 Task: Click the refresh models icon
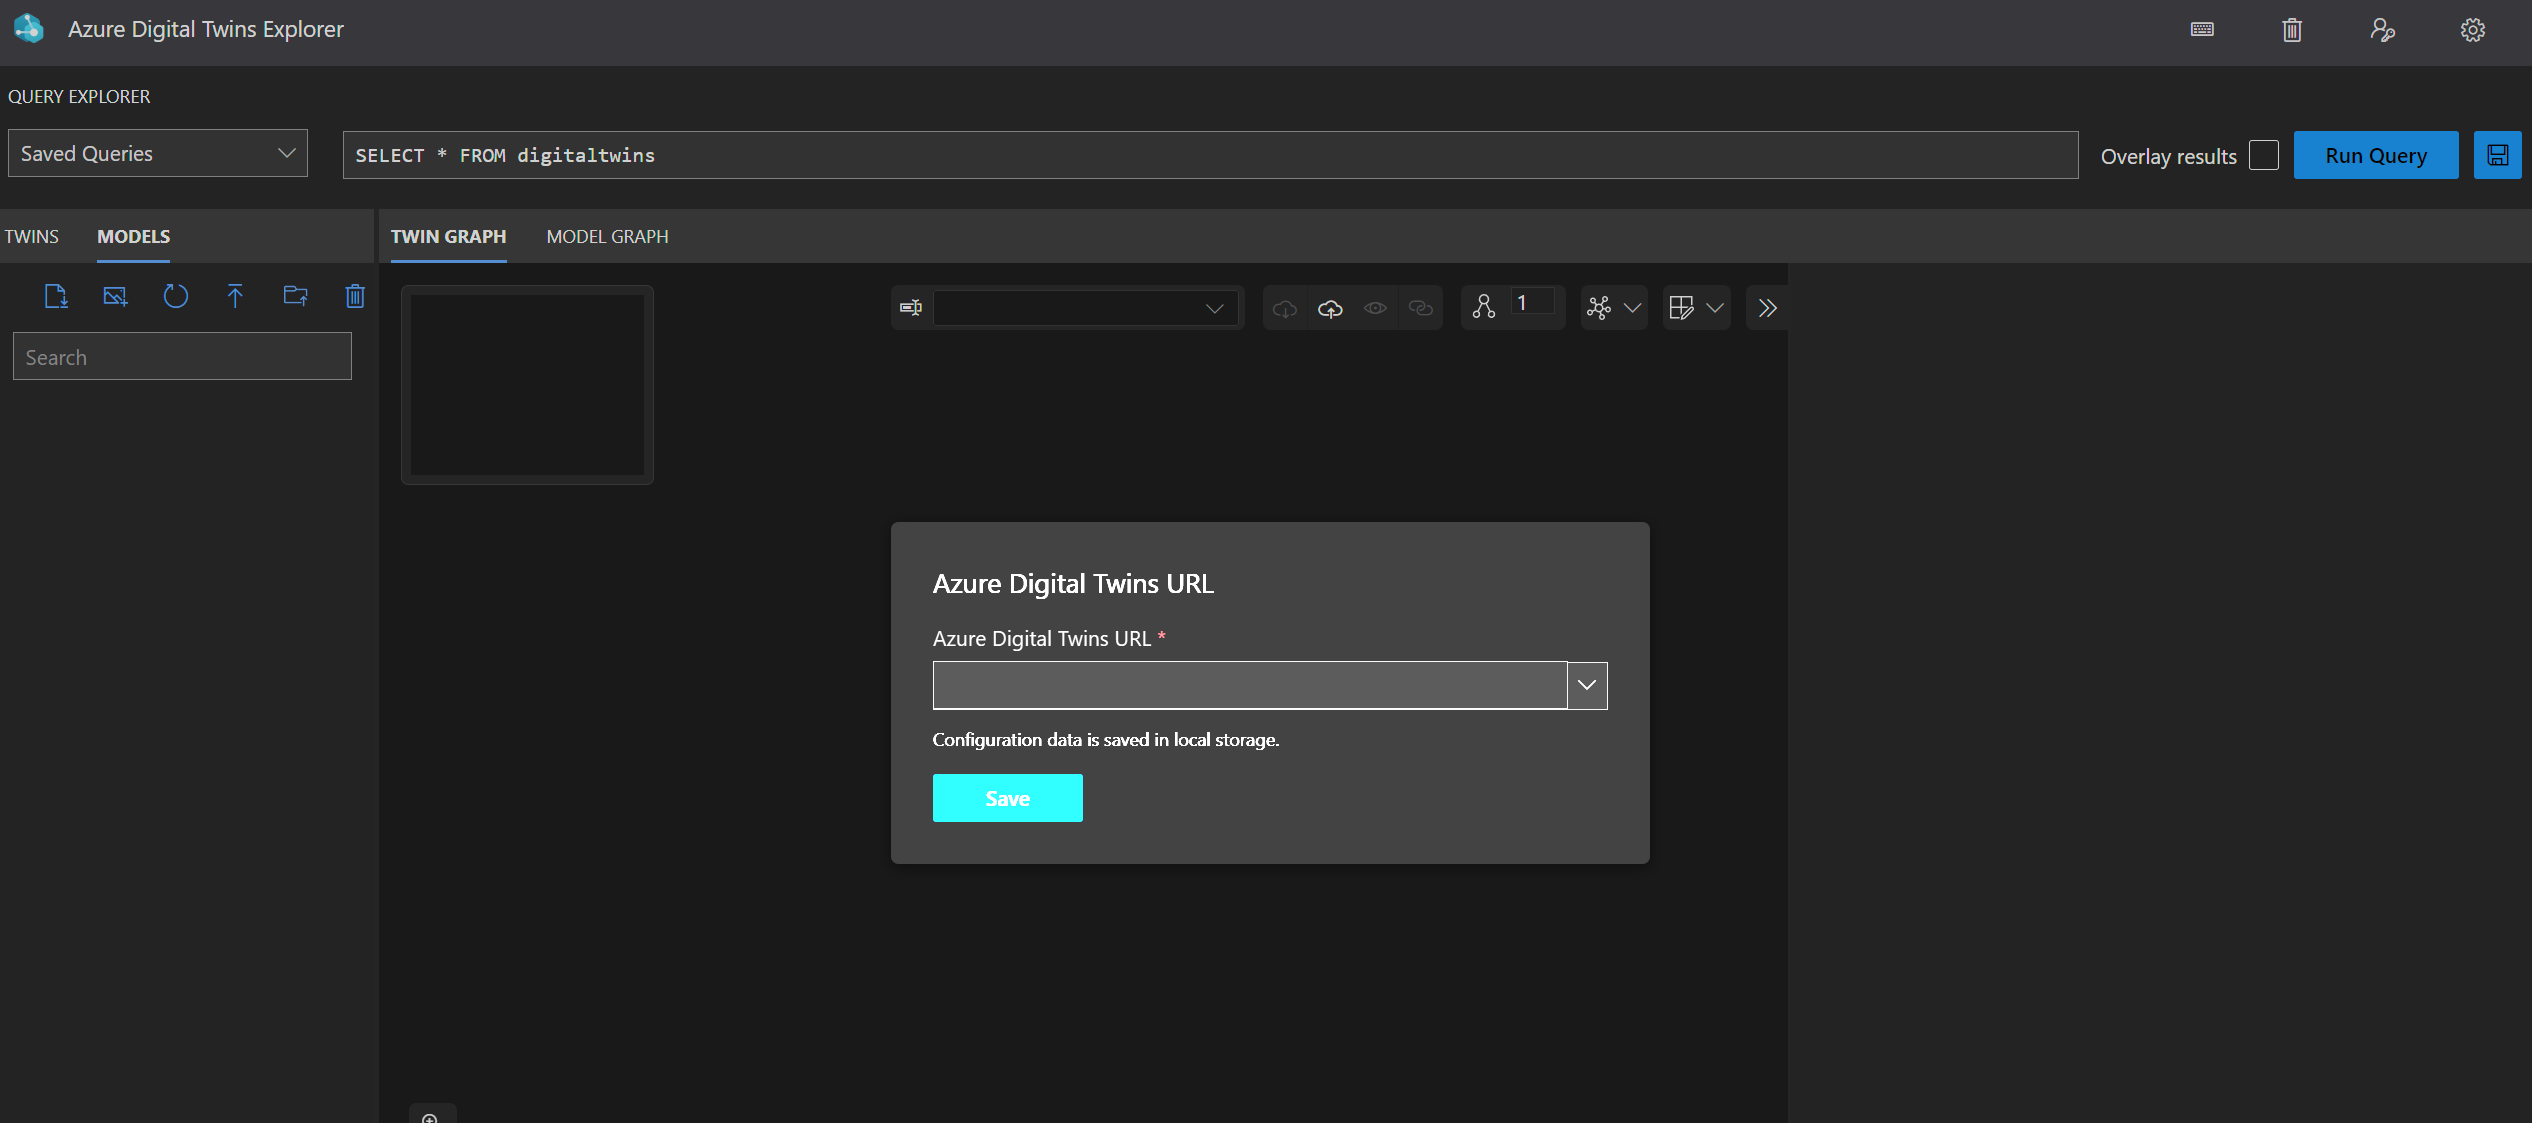pos(175,296)
